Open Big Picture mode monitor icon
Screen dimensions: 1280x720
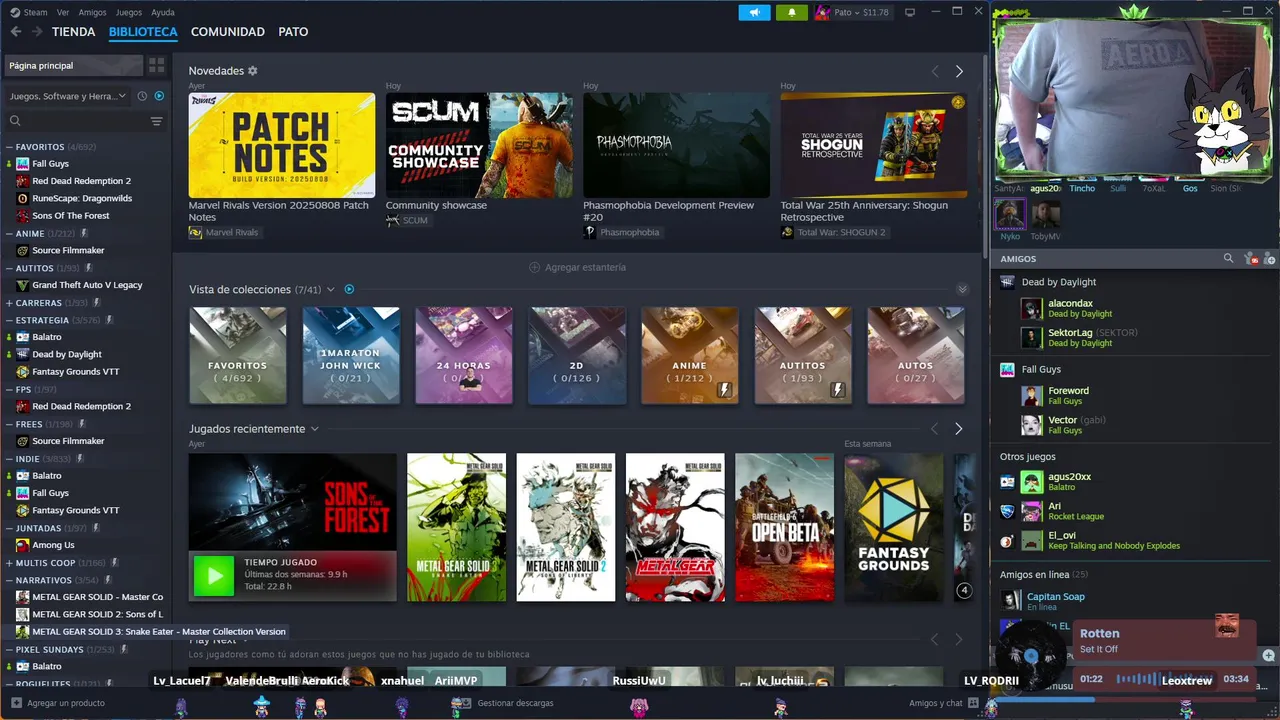[909, 12]
